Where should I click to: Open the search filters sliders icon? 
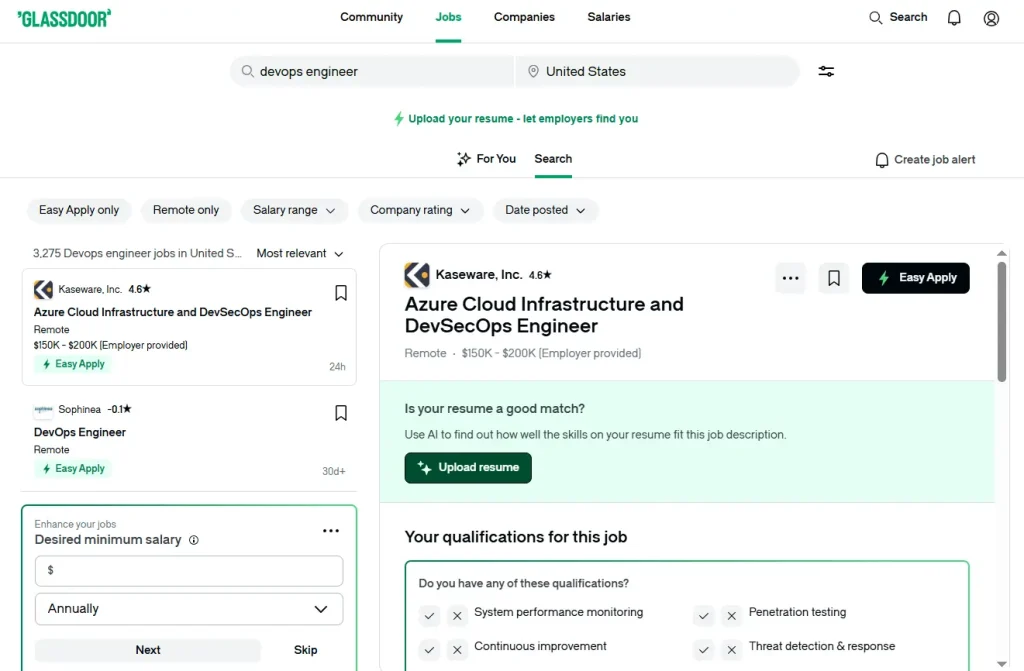tap(826, 71)
